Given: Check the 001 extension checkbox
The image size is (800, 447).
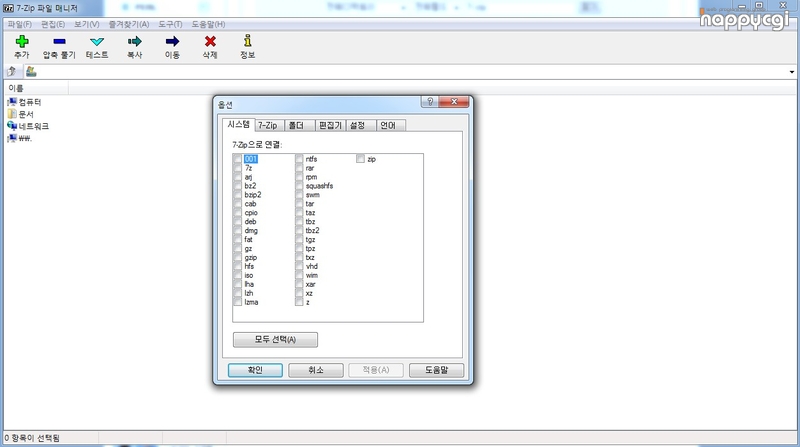Looking at the screenshot, I should click(237, 159).
